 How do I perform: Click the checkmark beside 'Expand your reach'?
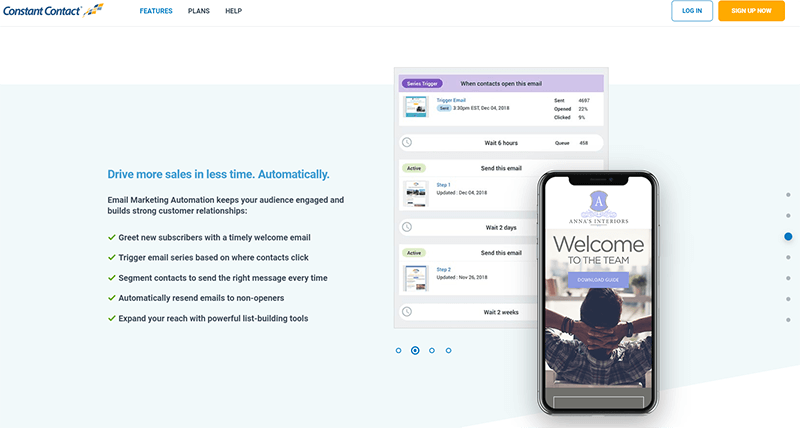[112, 318]
